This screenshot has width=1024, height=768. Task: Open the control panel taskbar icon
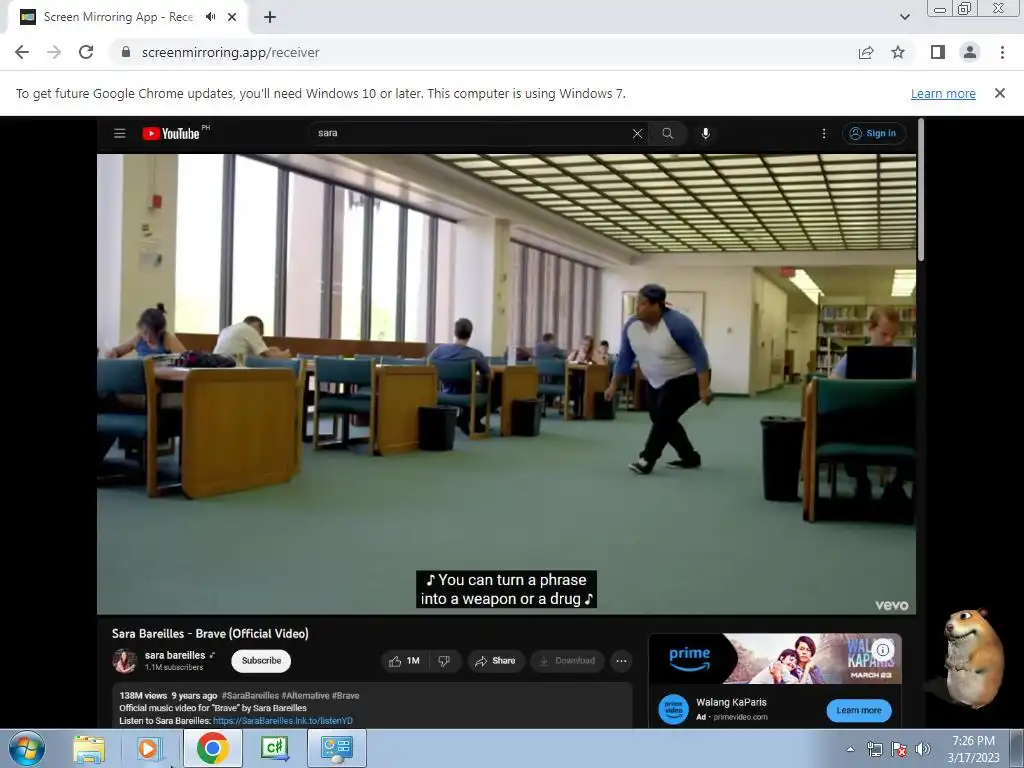[336, 748]
